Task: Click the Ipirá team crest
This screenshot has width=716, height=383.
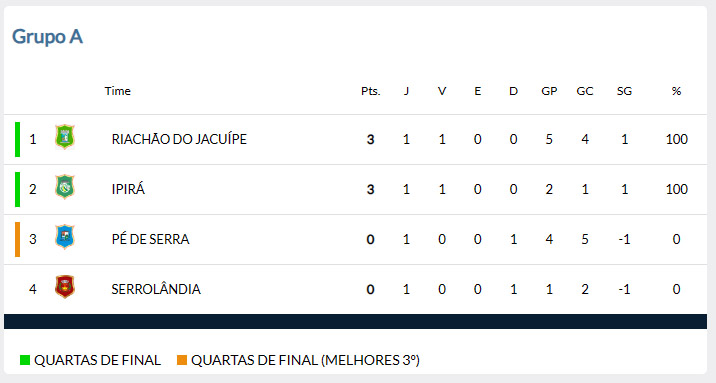Action: [x=64, y=187]
